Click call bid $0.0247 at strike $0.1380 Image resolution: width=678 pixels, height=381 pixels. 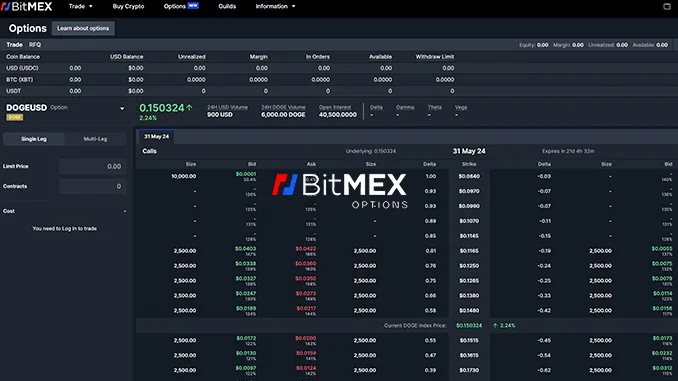(x=246, y=294)
